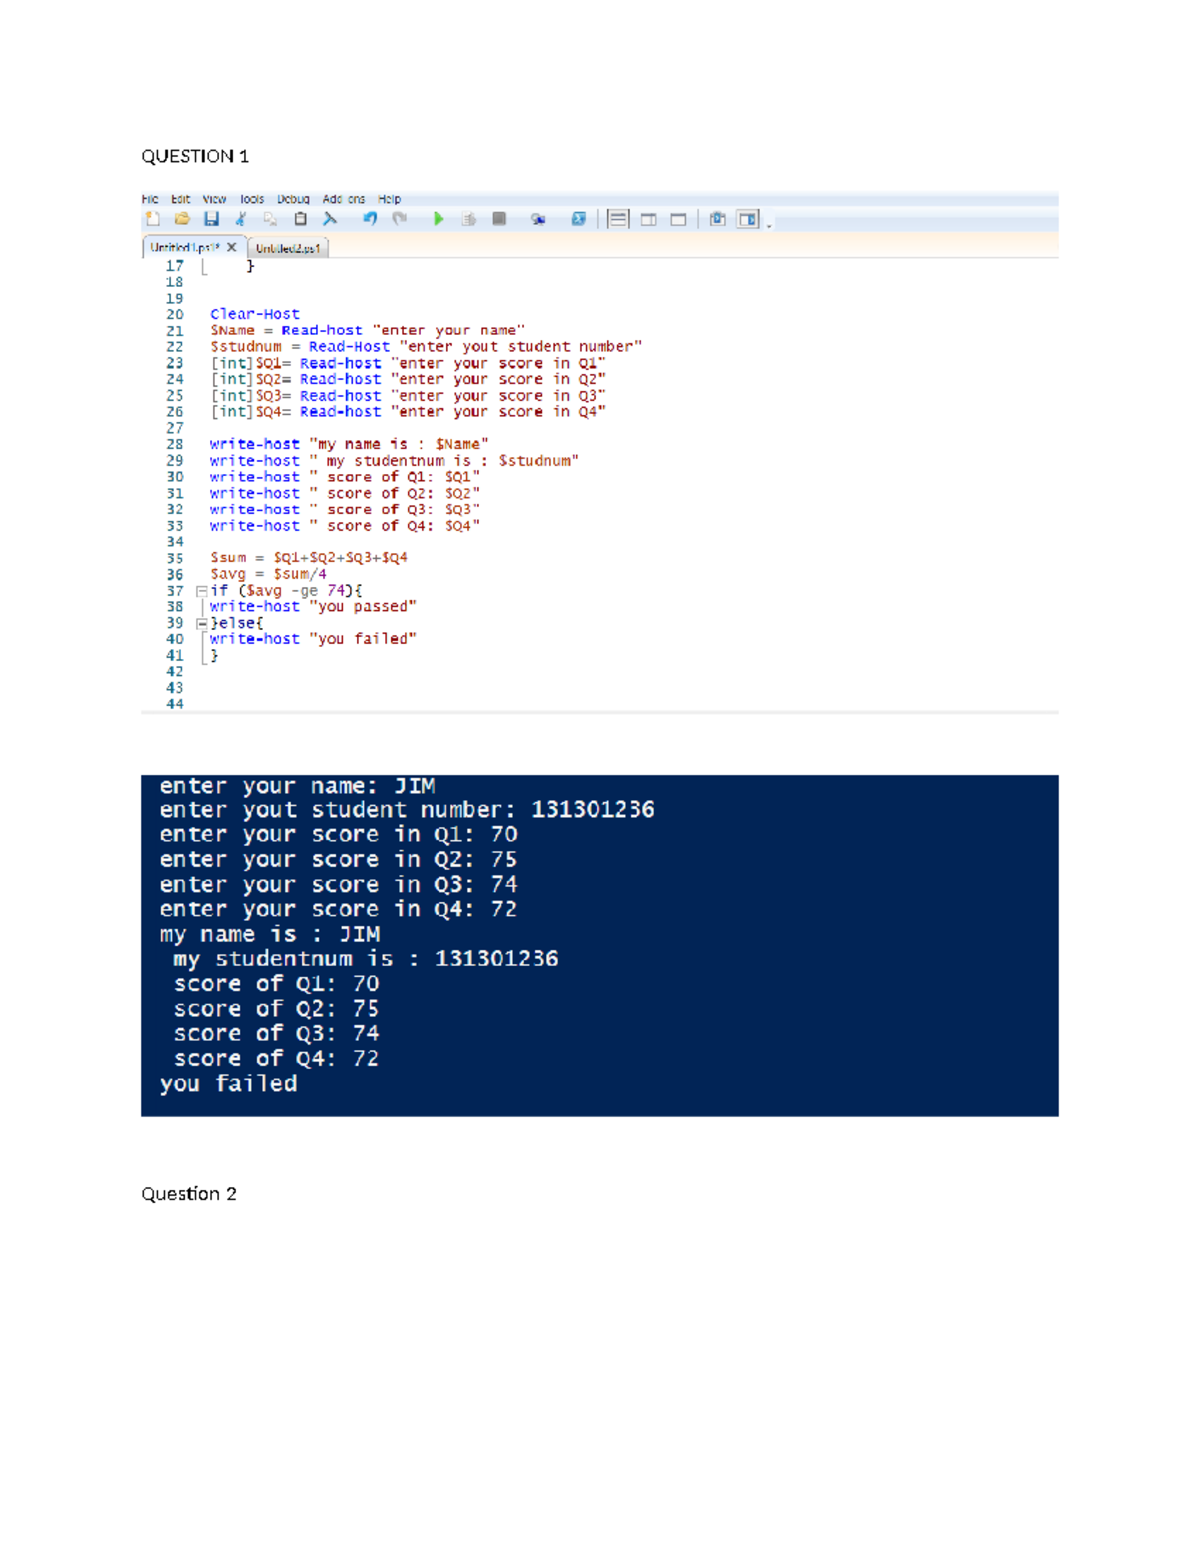Viewport: 1200px width, 1553px height.
Task: Collapse the if block on line 37
Action: [x=201, y=591]
